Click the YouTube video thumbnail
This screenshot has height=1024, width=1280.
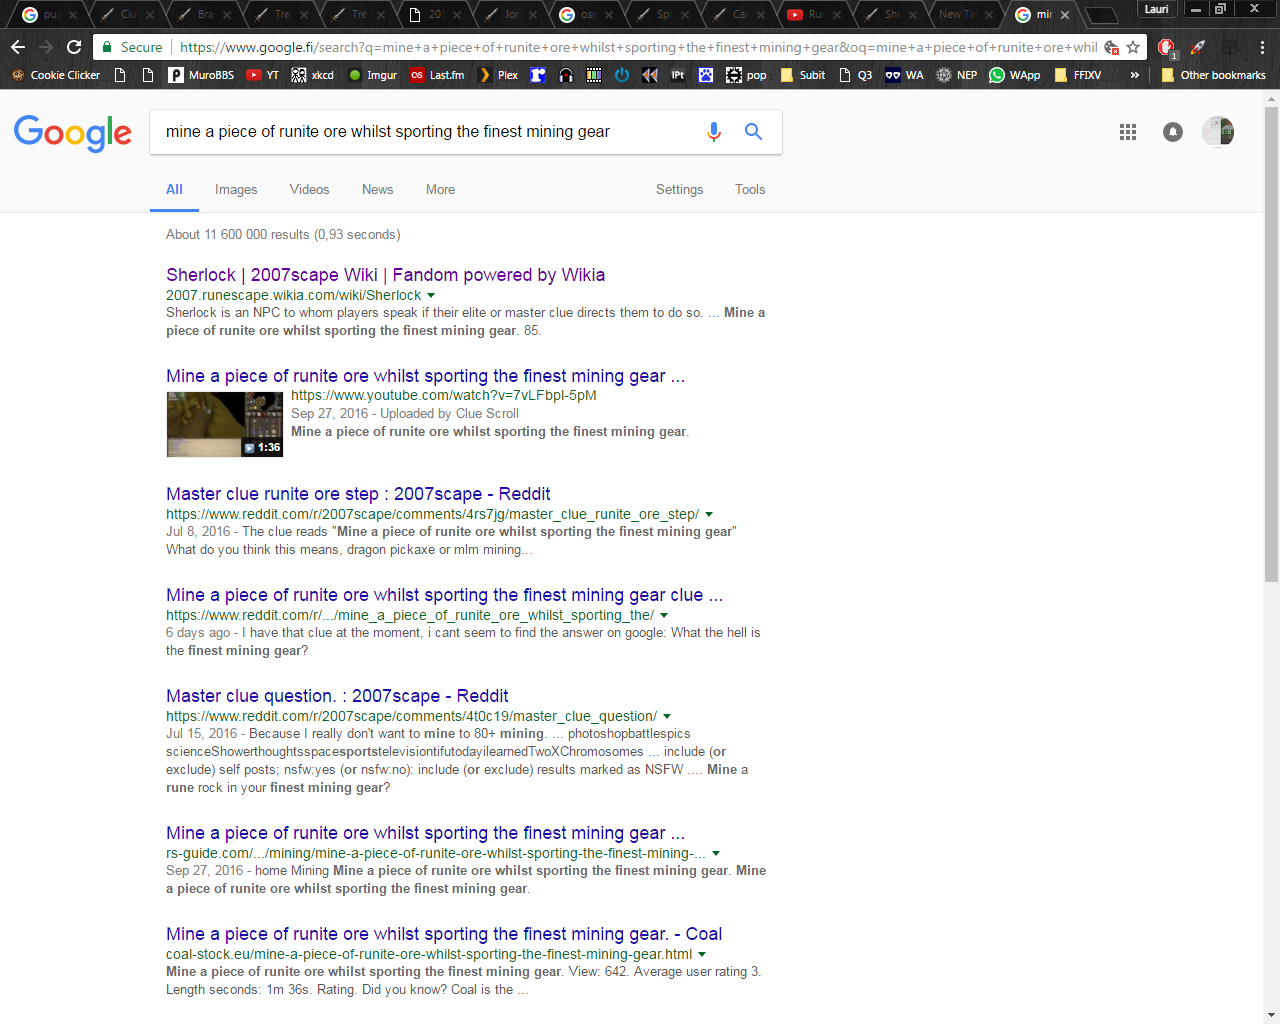click(224, 424)
